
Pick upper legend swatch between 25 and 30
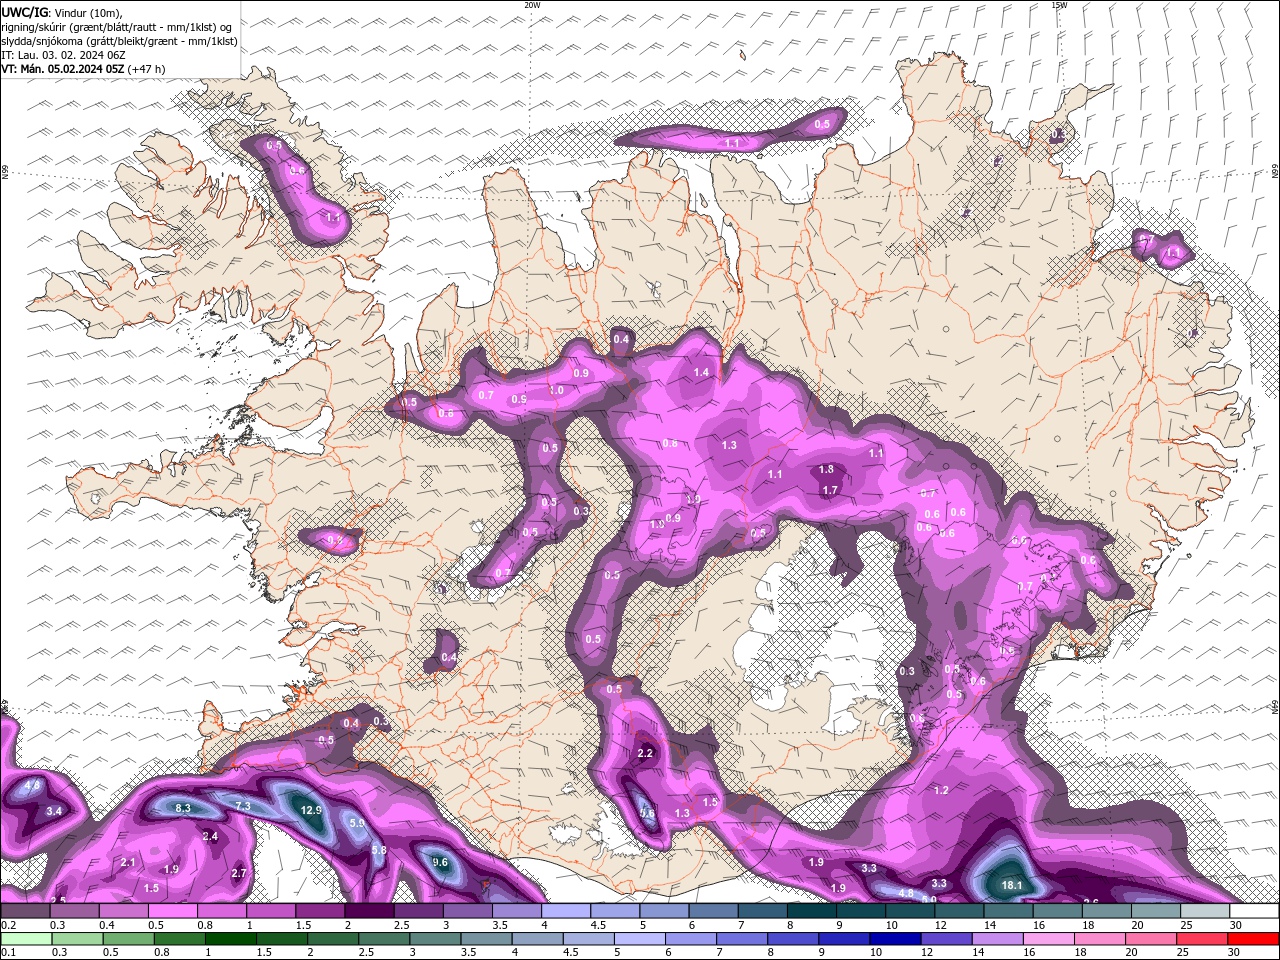click(x=1205, y=911)
